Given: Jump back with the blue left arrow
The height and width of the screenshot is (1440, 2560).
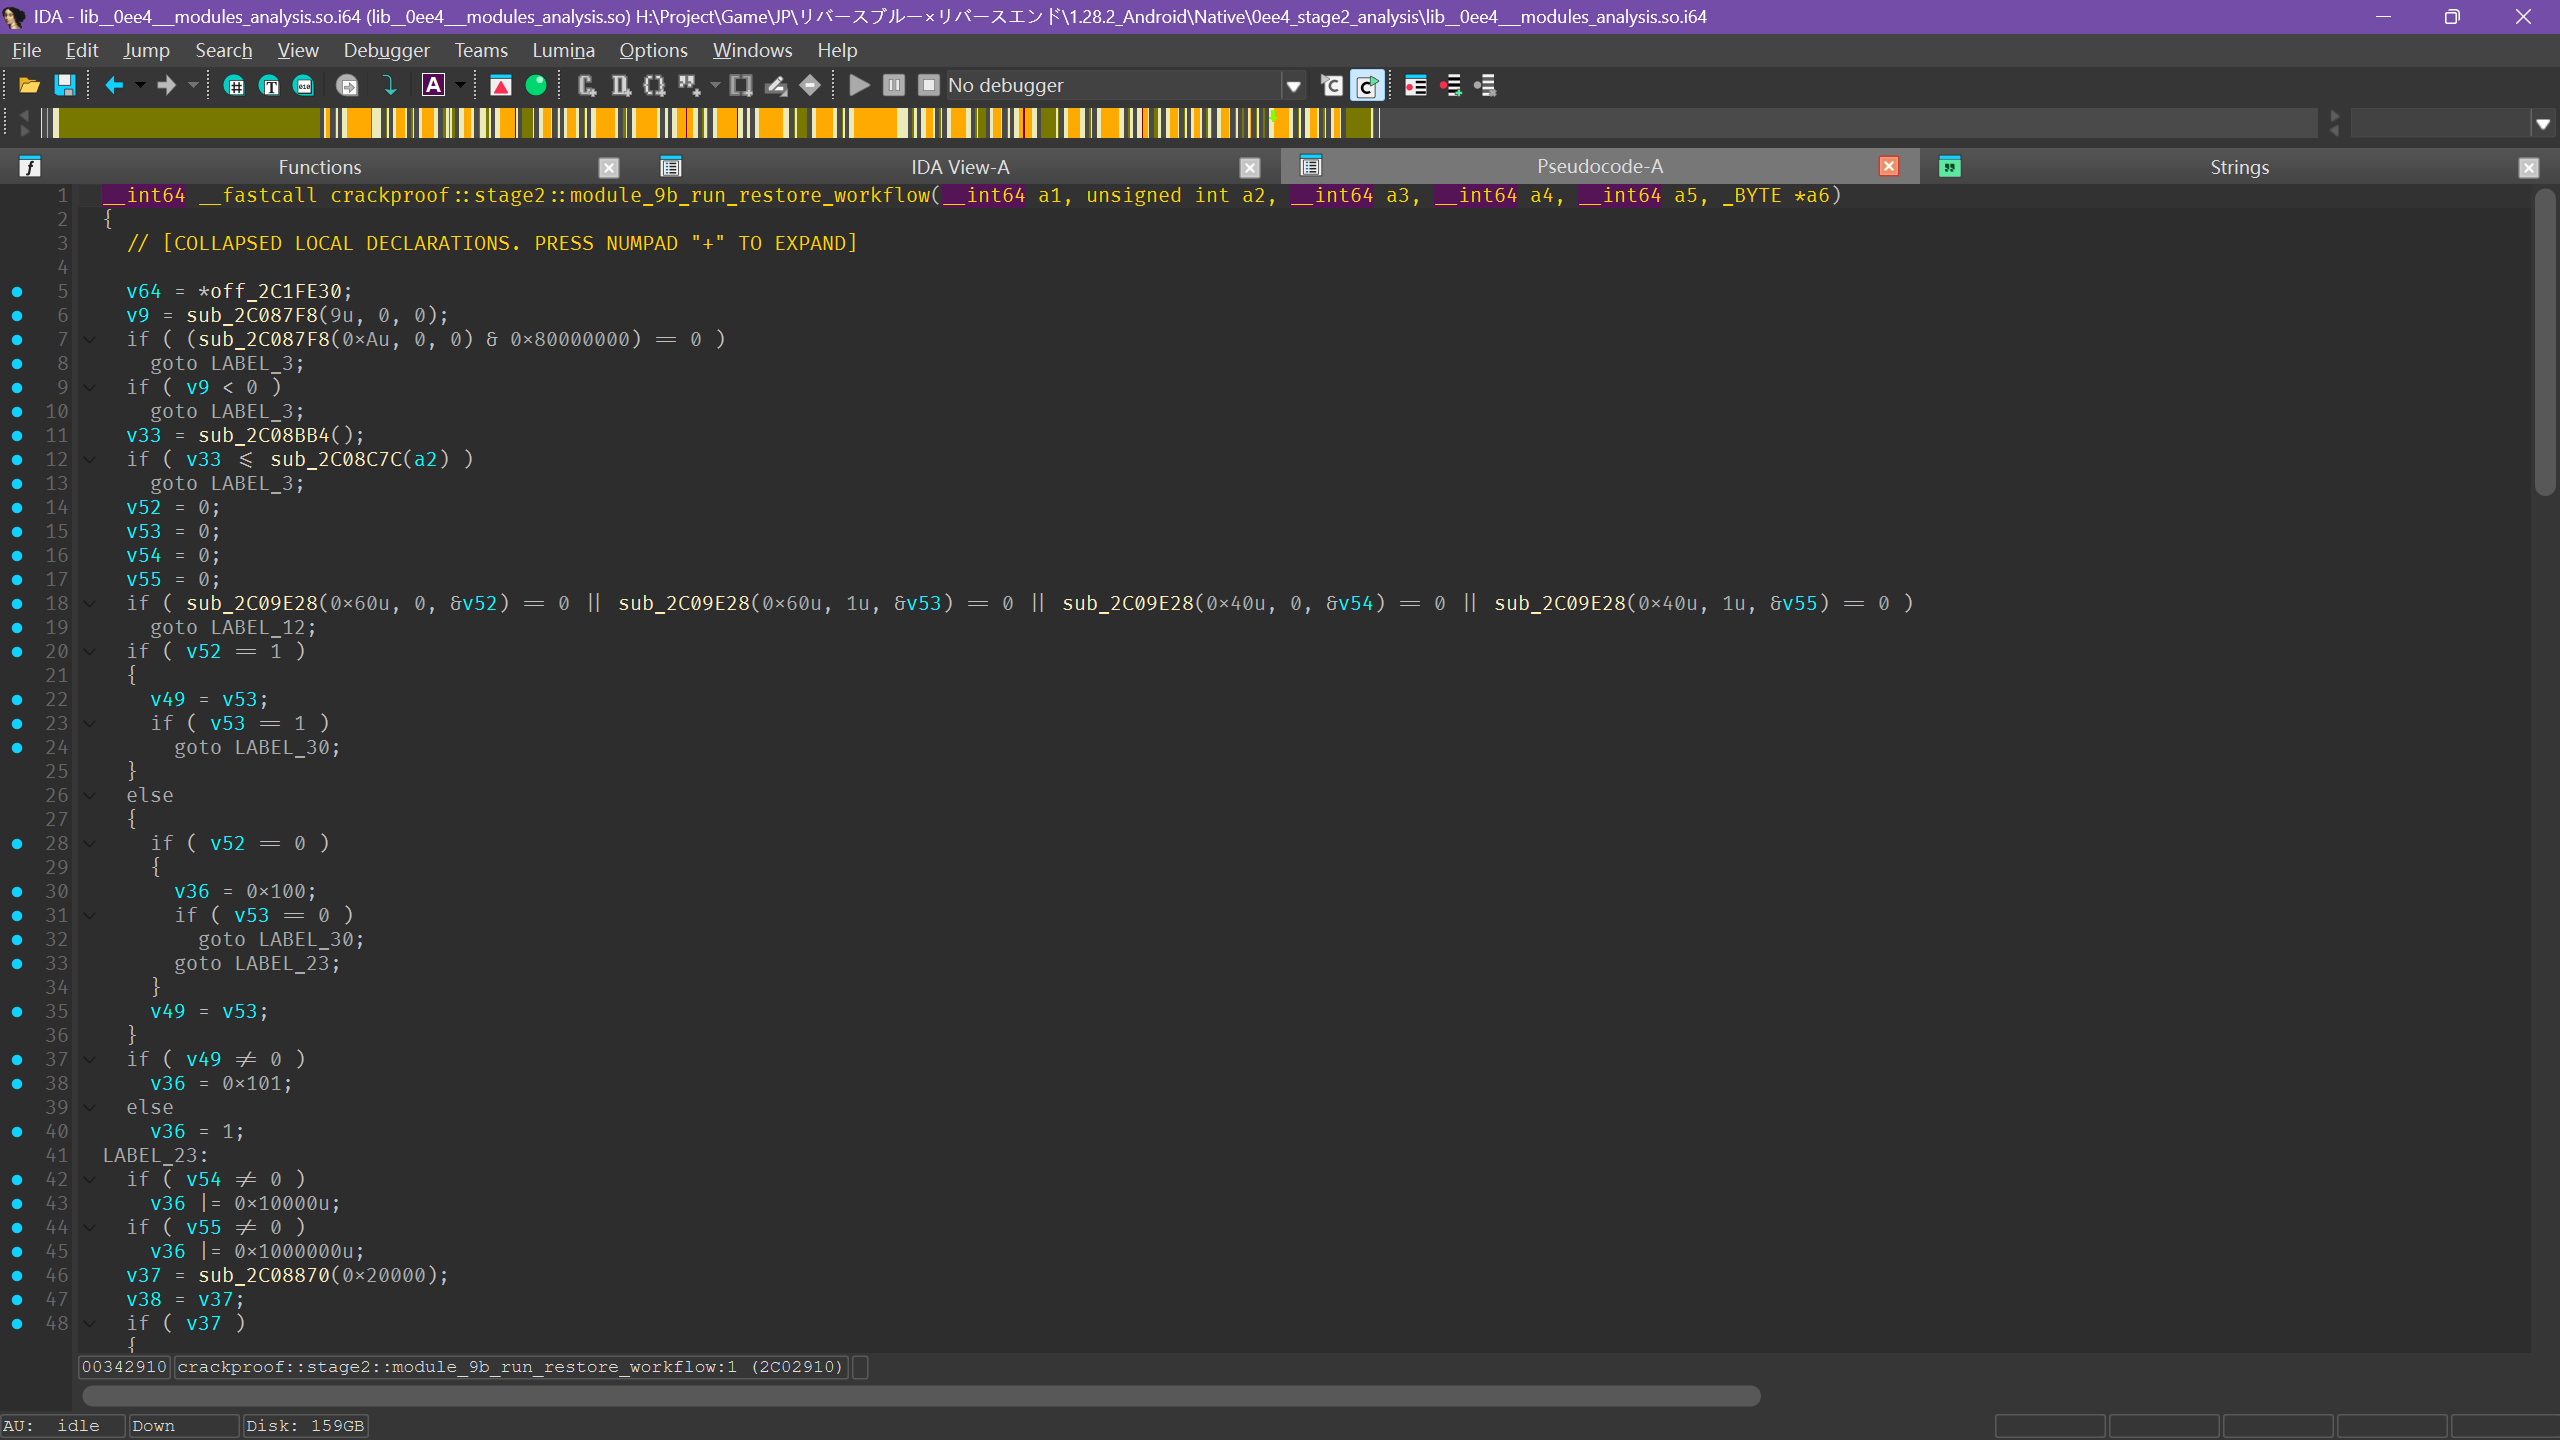Looking at the screenshot, I should point(114,86).
